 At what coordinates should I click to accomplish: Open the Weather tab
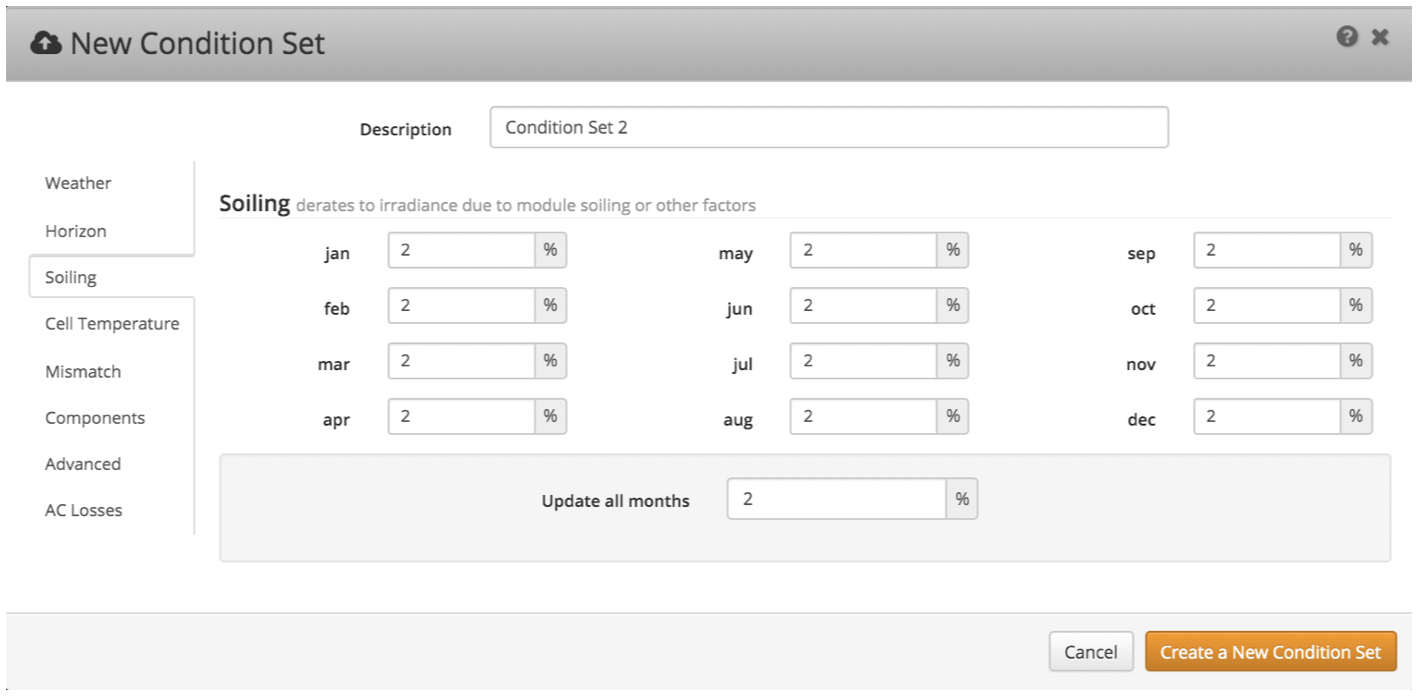pyautogui.click(x=78, y=183)
